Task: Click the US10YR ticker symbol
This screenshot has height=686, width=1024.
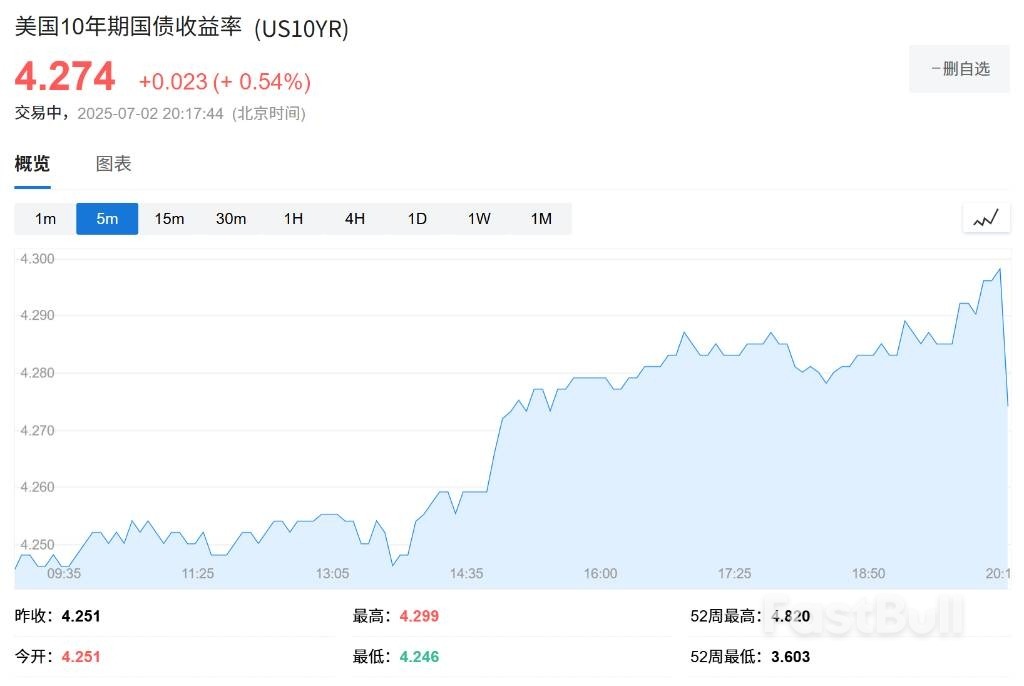Action: point(301,29)
